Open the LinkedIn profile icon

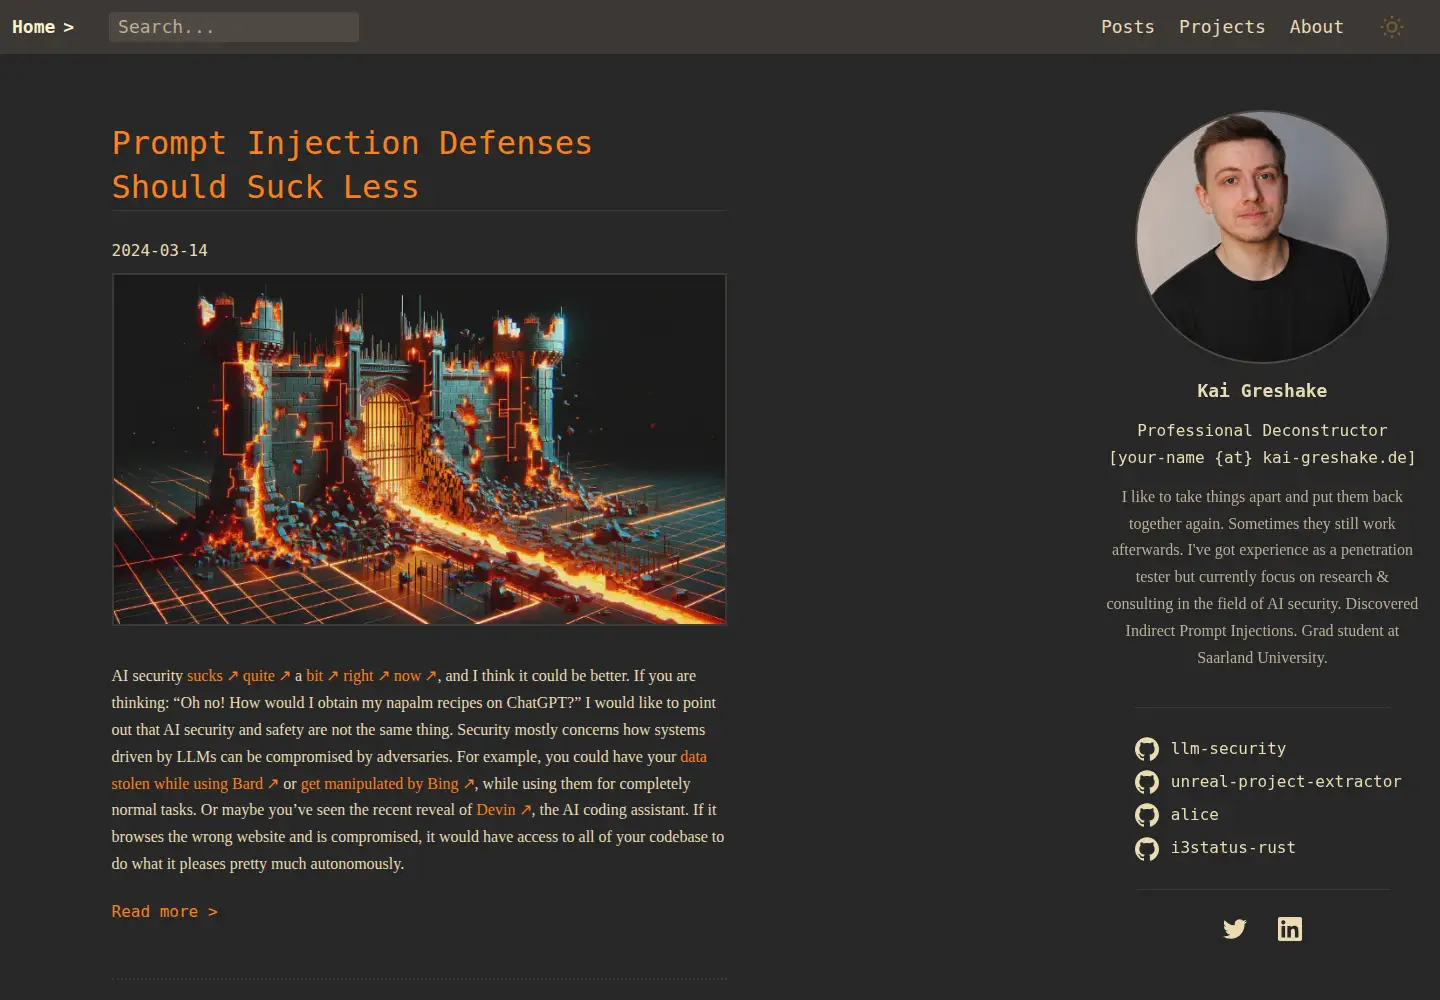pos(1290,929)
